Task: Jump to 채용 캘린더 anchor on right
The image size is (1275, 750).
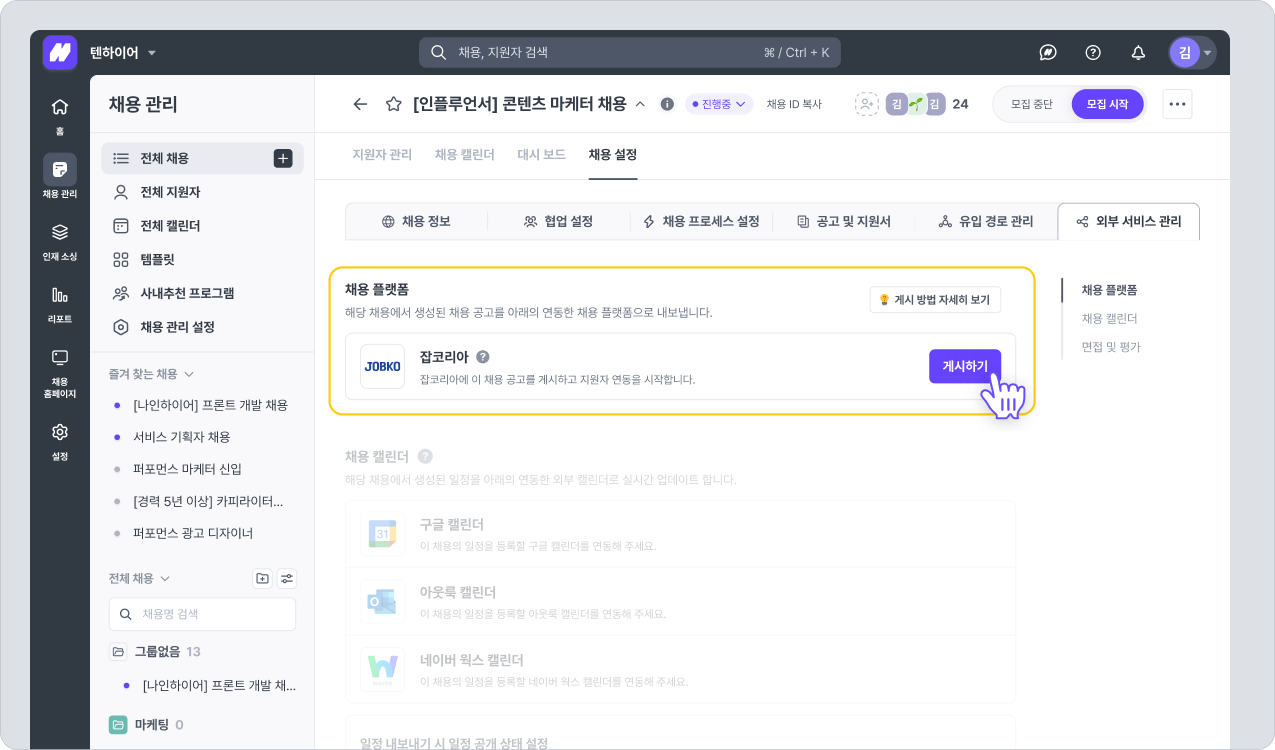Action: point(1109,318)
